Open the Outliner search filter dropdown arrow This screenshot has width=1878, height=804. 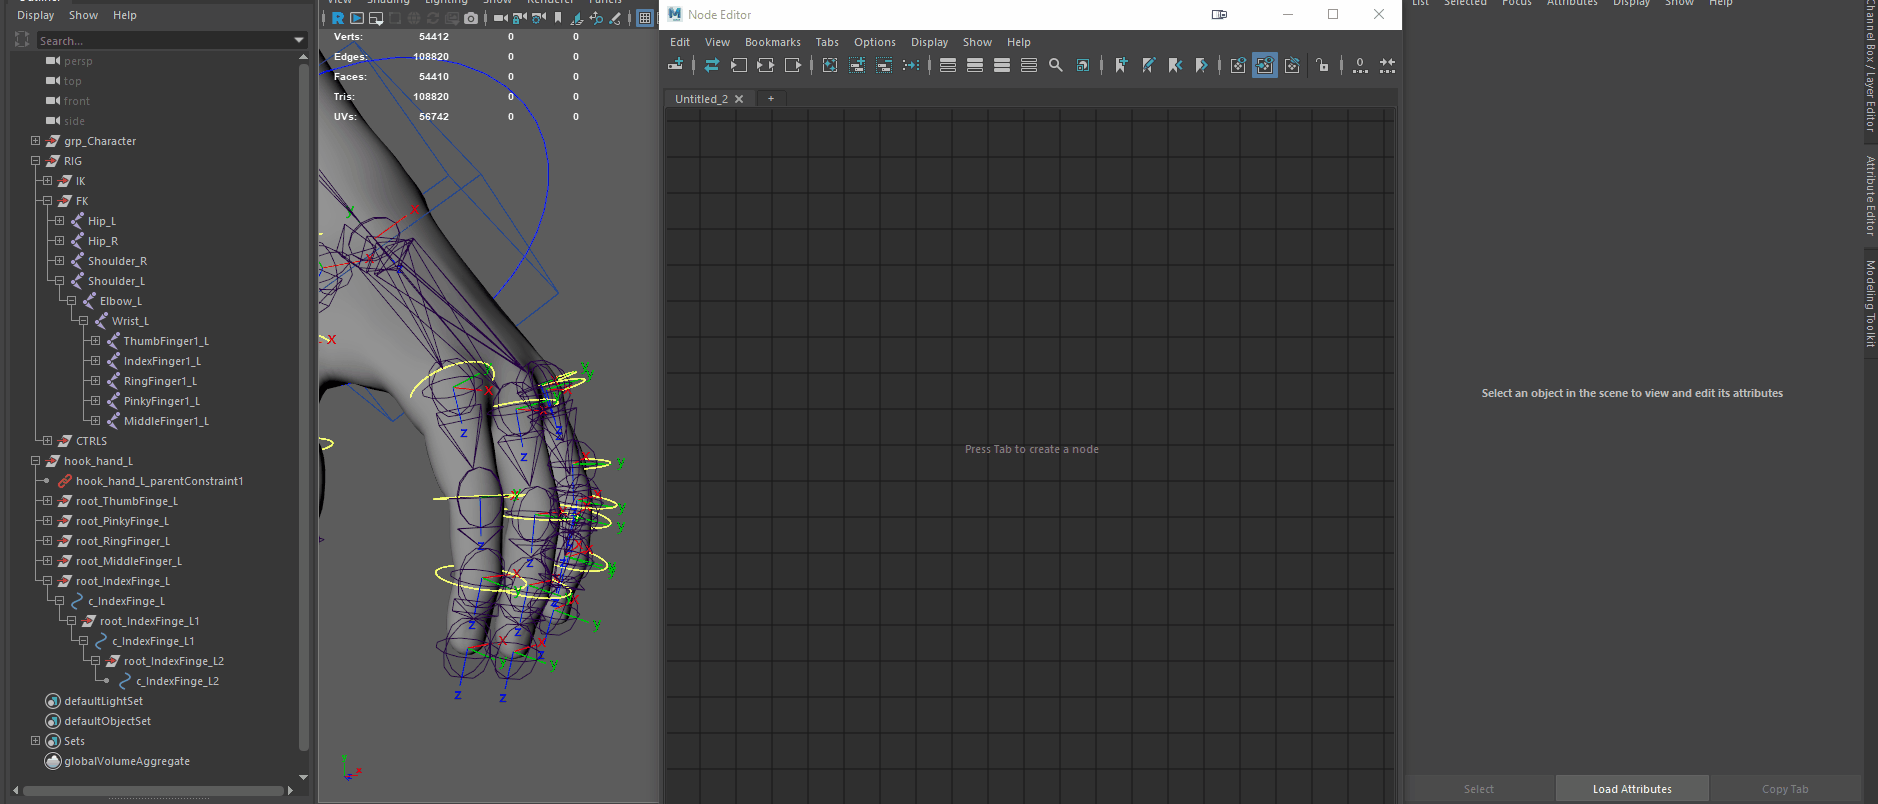[298, 40]
